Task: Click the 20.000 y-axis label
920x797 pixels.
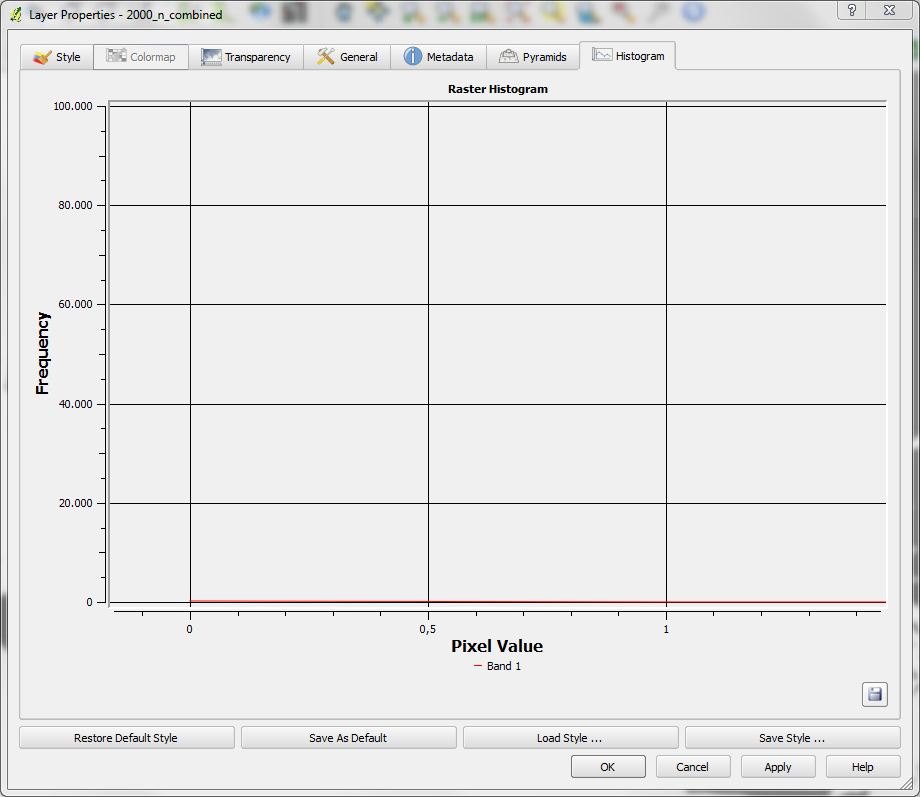Action: tap(75, 503)
